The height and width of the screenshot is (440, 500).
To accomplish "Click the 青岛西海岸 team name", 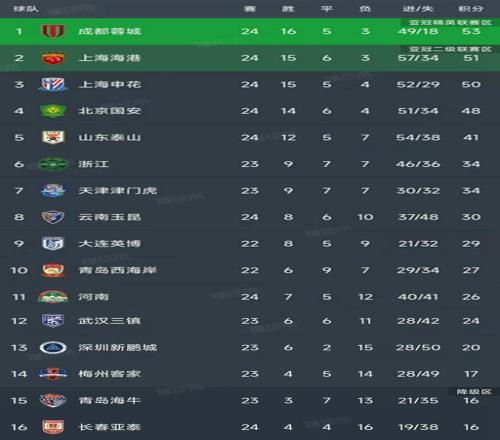I will 118,270.
